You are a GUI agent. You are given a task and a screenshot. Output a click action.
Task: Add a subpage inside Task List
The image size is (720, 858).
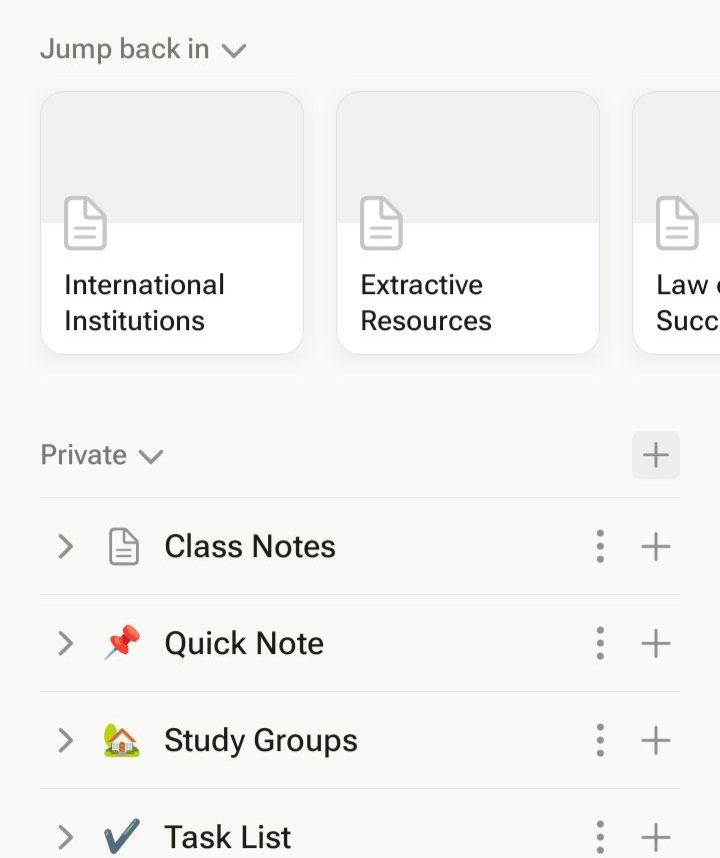[x=656, y=836]
